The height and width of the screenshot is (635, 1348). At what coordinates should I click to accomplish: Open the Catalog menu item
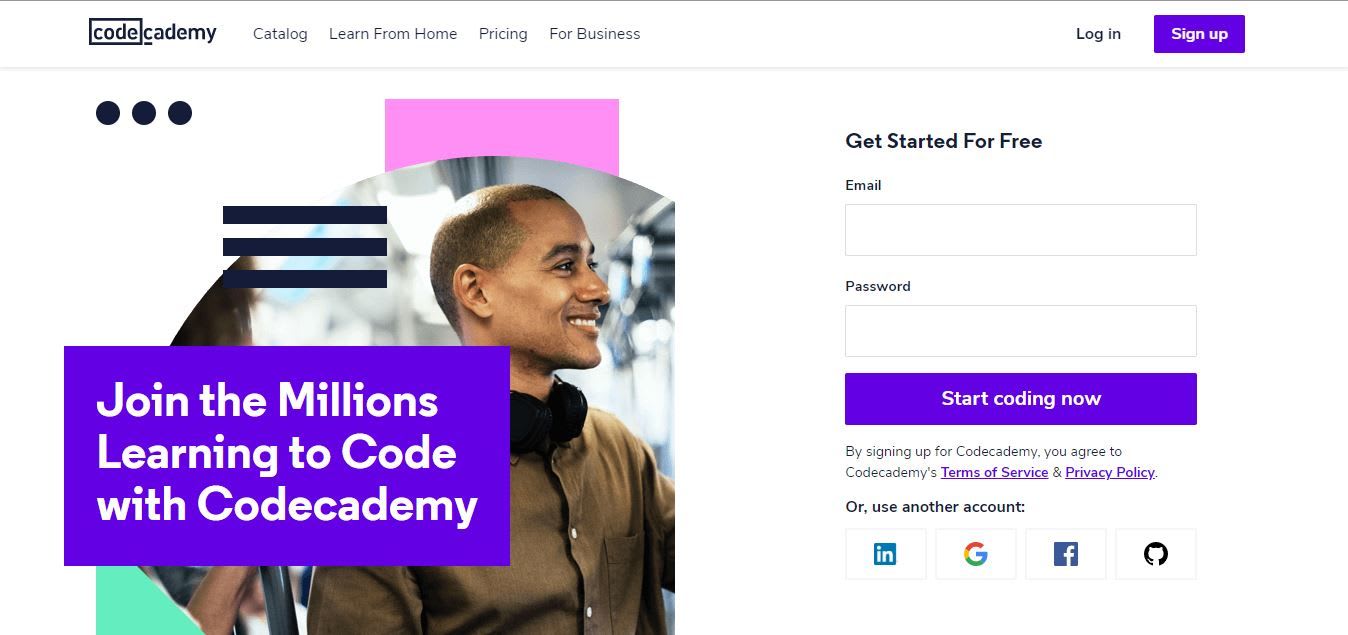(x=280, y=34)
